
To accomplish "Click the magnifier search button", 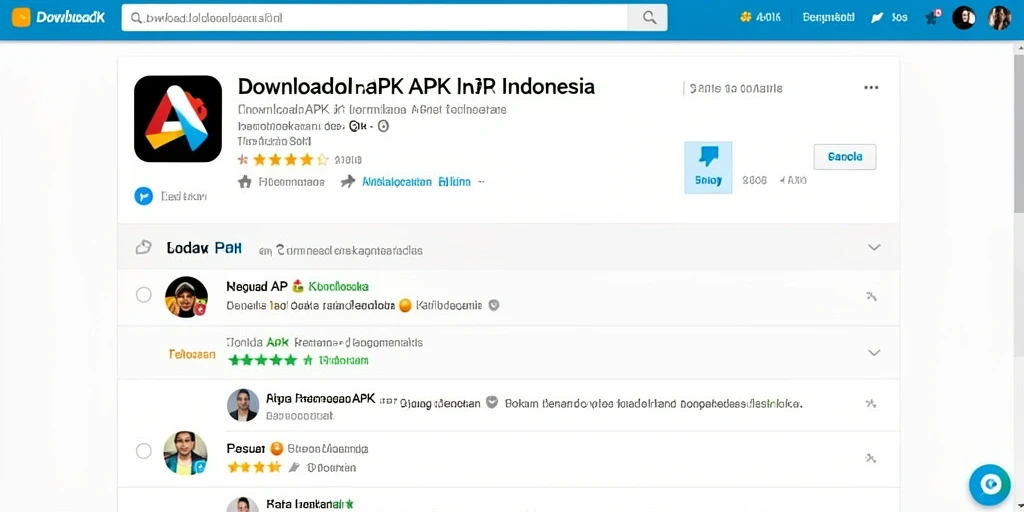I will (648, 18).
